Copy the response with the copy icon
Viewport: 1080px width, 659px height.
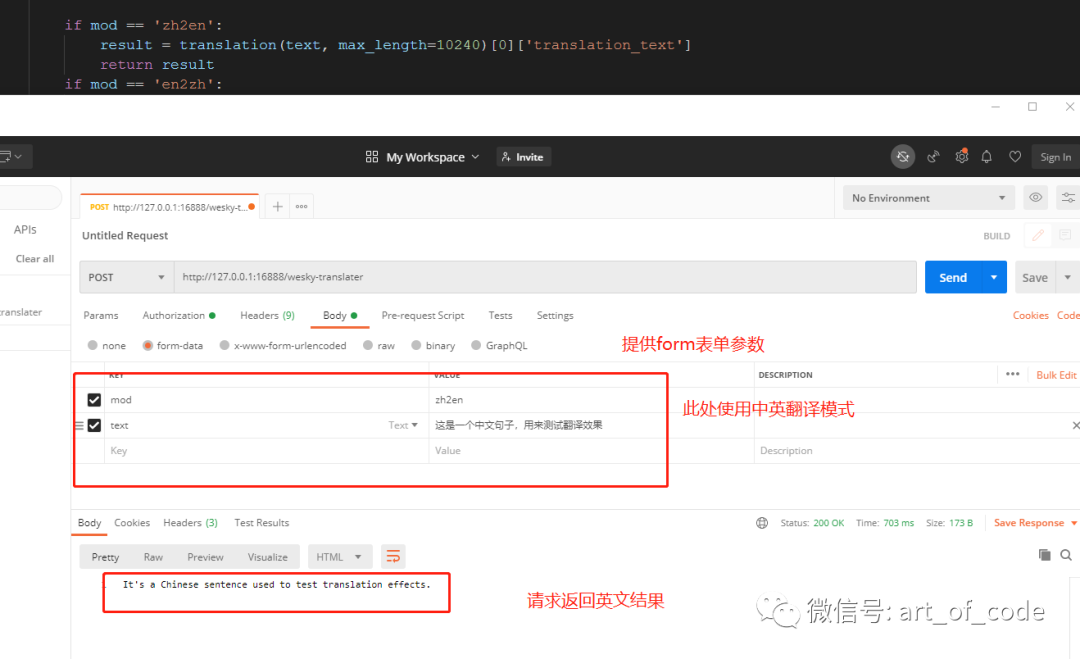click(x=1044, y=554)
